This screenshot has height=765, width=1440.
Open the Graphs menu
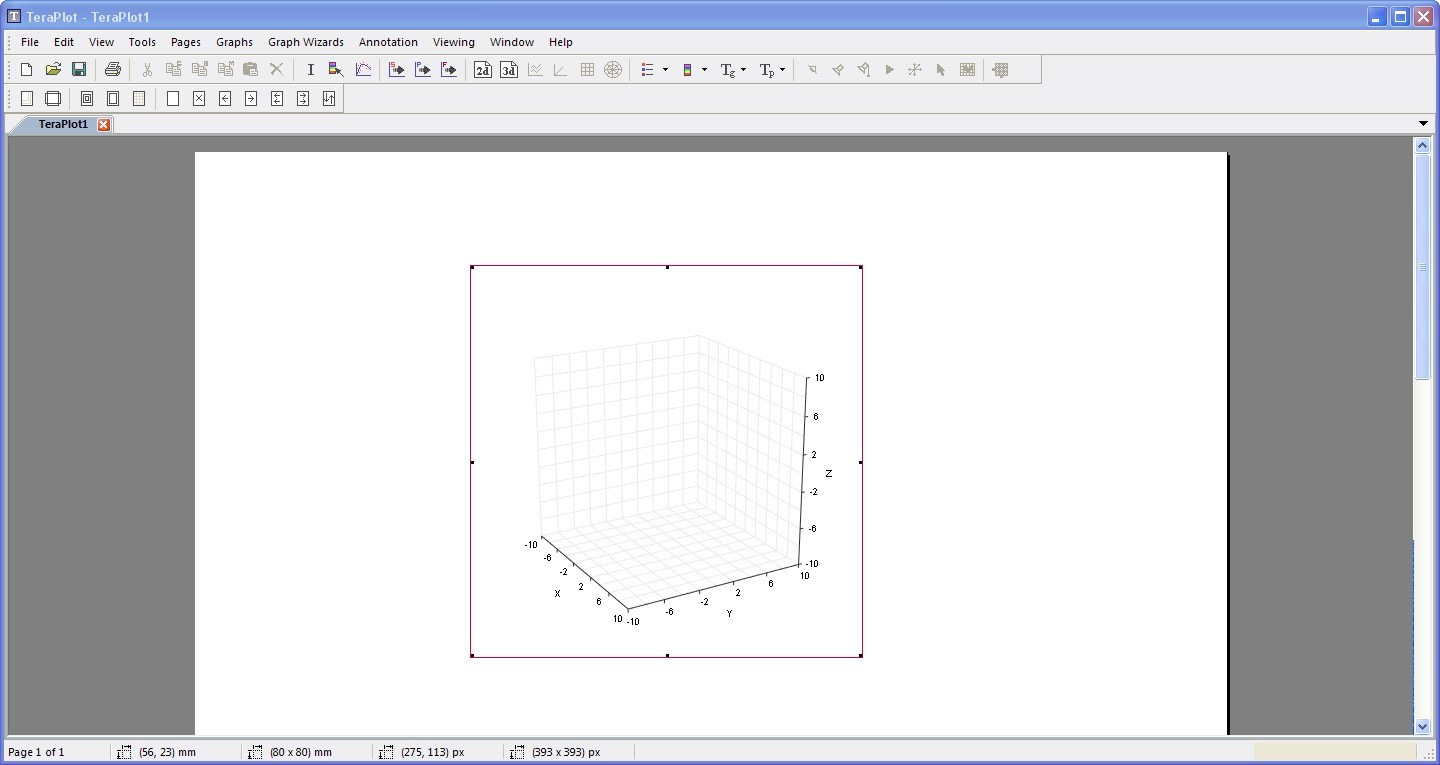[x=234, y=42]
